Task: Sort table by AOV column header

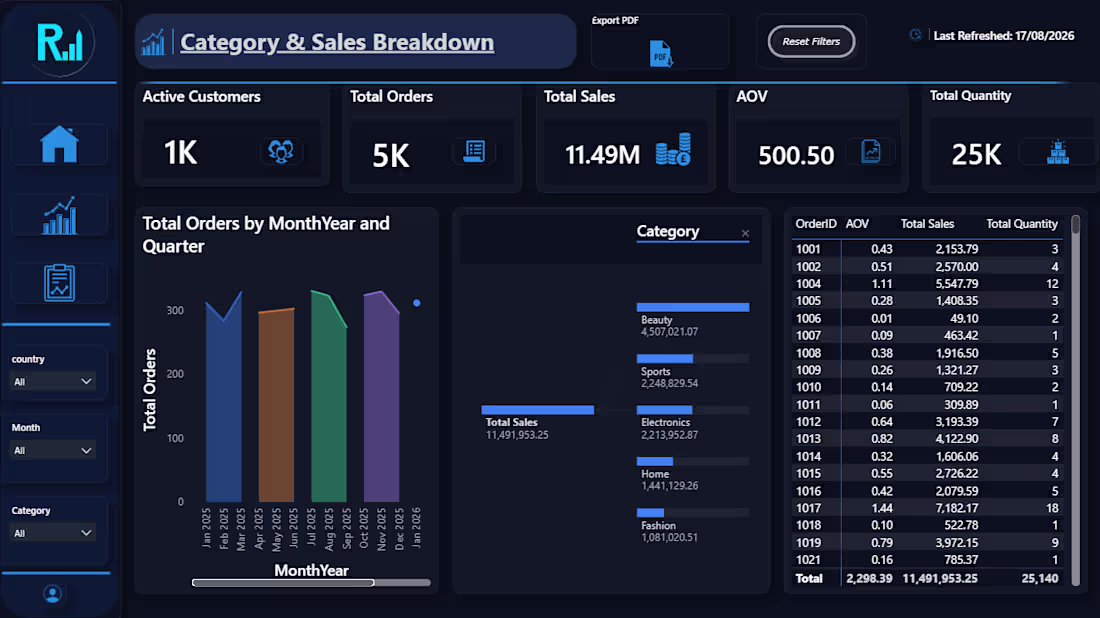Action: click(857, 224)
